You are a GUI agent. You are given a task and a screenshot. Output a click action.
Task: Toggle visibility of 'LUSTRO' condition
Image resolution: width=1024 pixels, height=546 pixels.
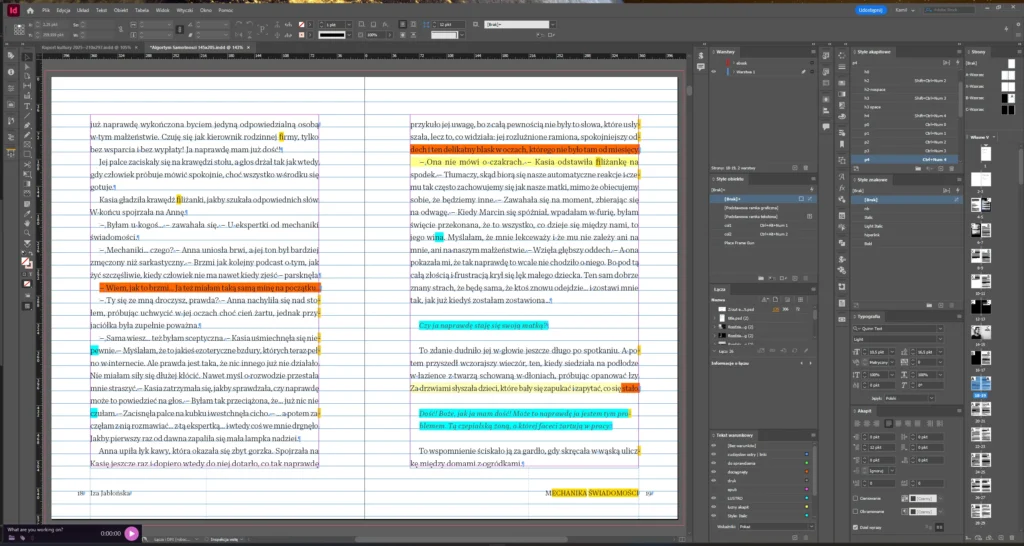(714, 498)
